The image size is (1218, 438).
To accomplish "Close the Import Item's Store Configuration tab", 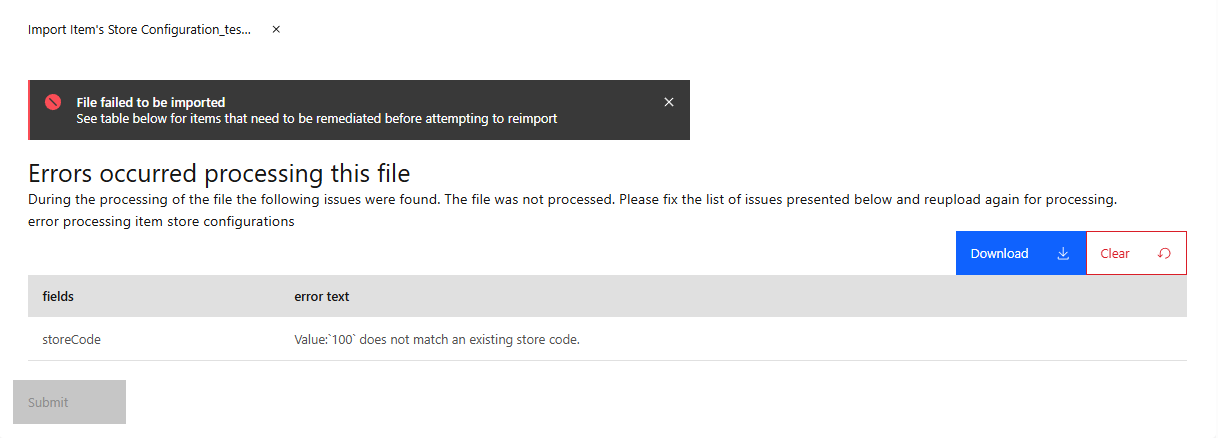I will pyautogui.click(x=276, y=30).
